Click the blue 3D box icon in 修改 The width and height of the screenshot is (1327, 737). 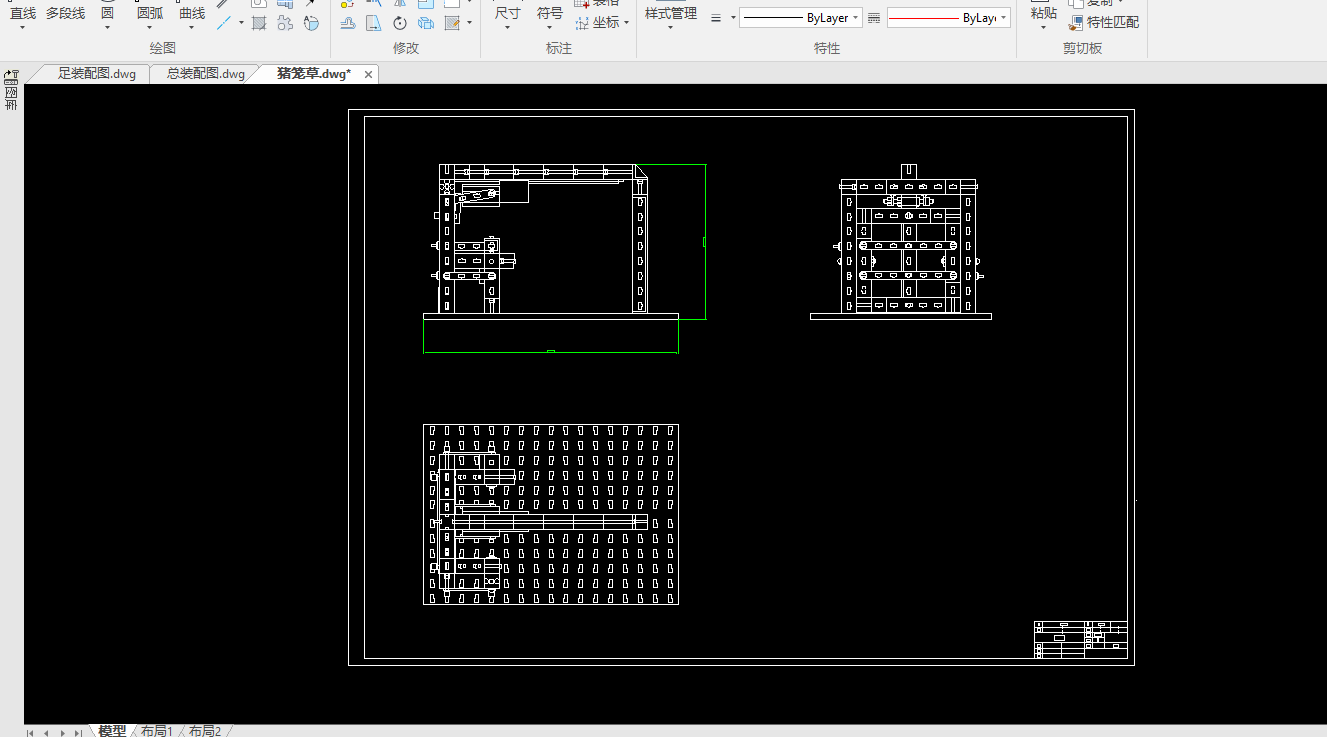426,22
